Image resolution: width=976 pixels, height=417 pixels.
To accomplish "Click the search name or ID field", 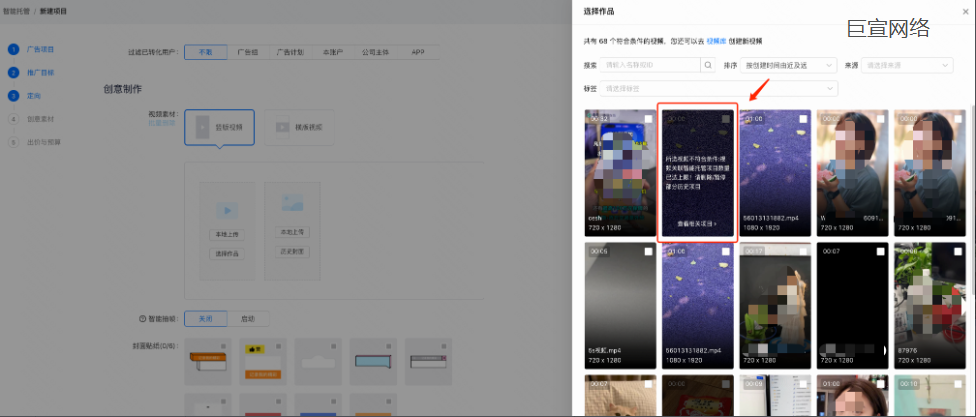I will point(651,65).
